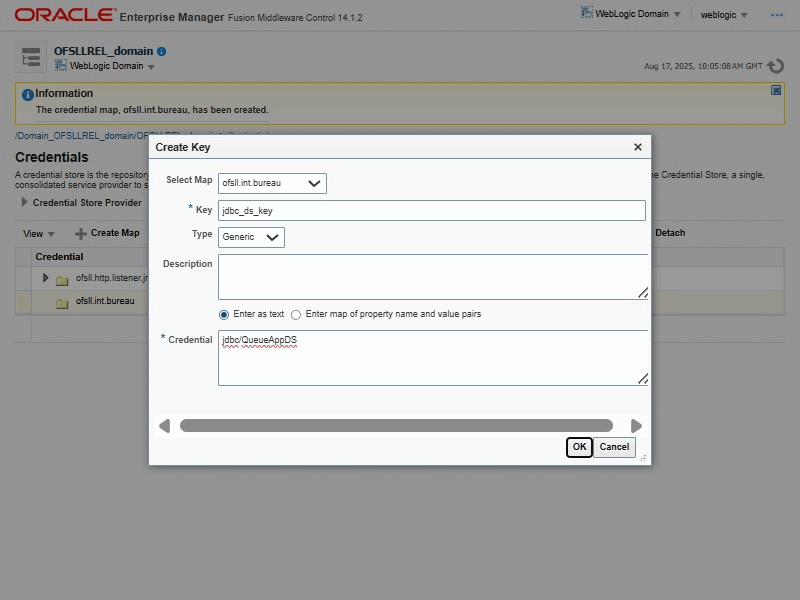Click the domain breadcrumb link
This screenshot has height=600, width=800.
[82, 136]
